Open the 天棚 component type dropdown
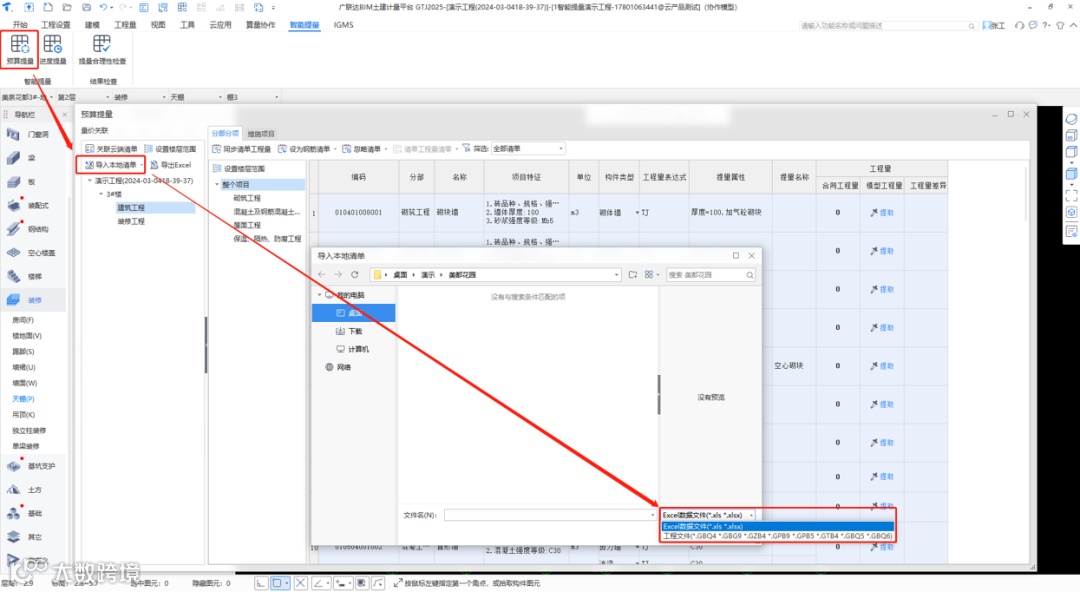 (x=196, y=97)
